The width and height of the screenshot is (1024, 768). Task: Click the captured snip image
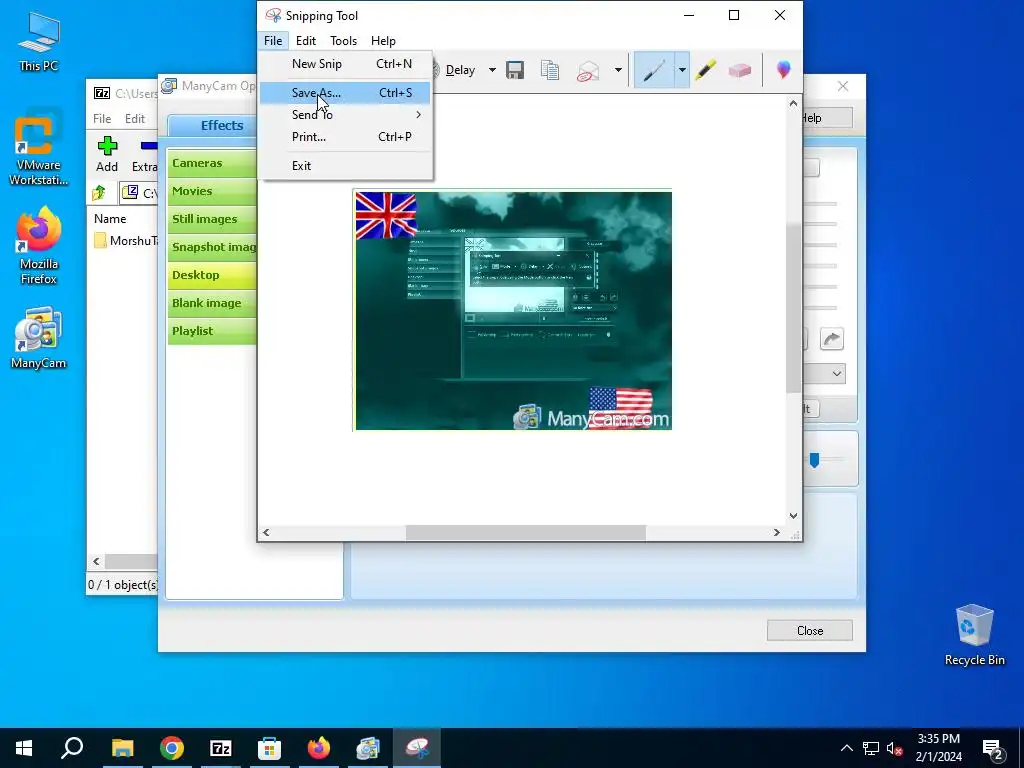pyautogui.click(x=513, y=310)
